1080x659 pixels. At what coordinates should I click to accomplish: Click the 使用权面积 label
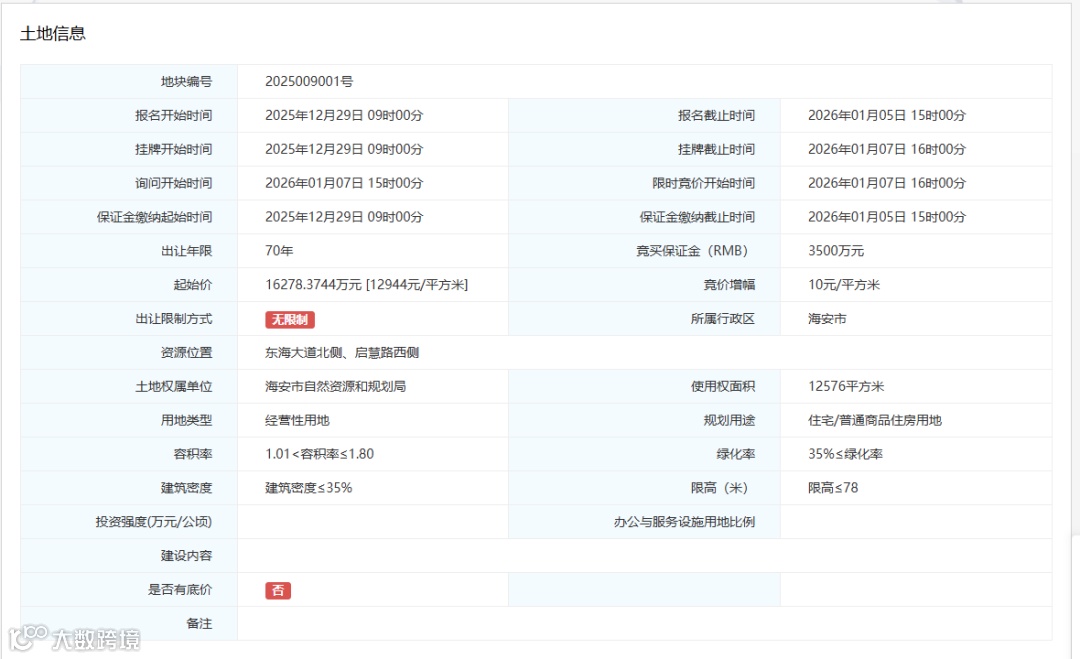pos(723,386)
